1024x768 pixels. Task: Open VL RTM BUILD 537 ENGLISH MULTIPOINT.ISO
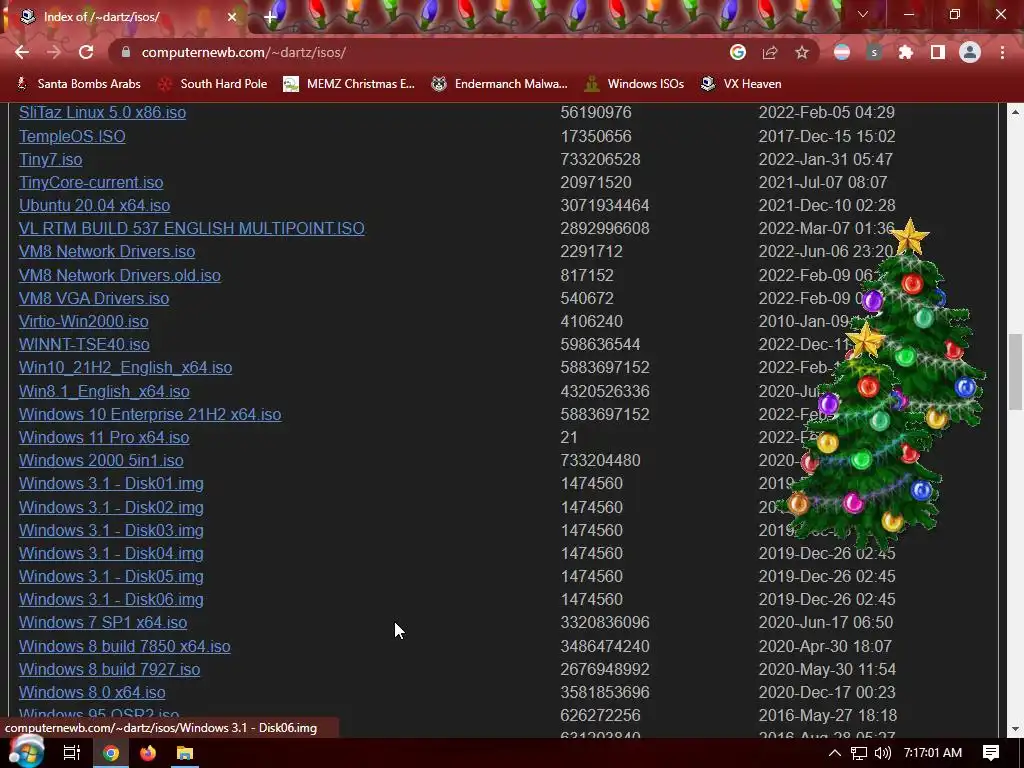(192, 228)
